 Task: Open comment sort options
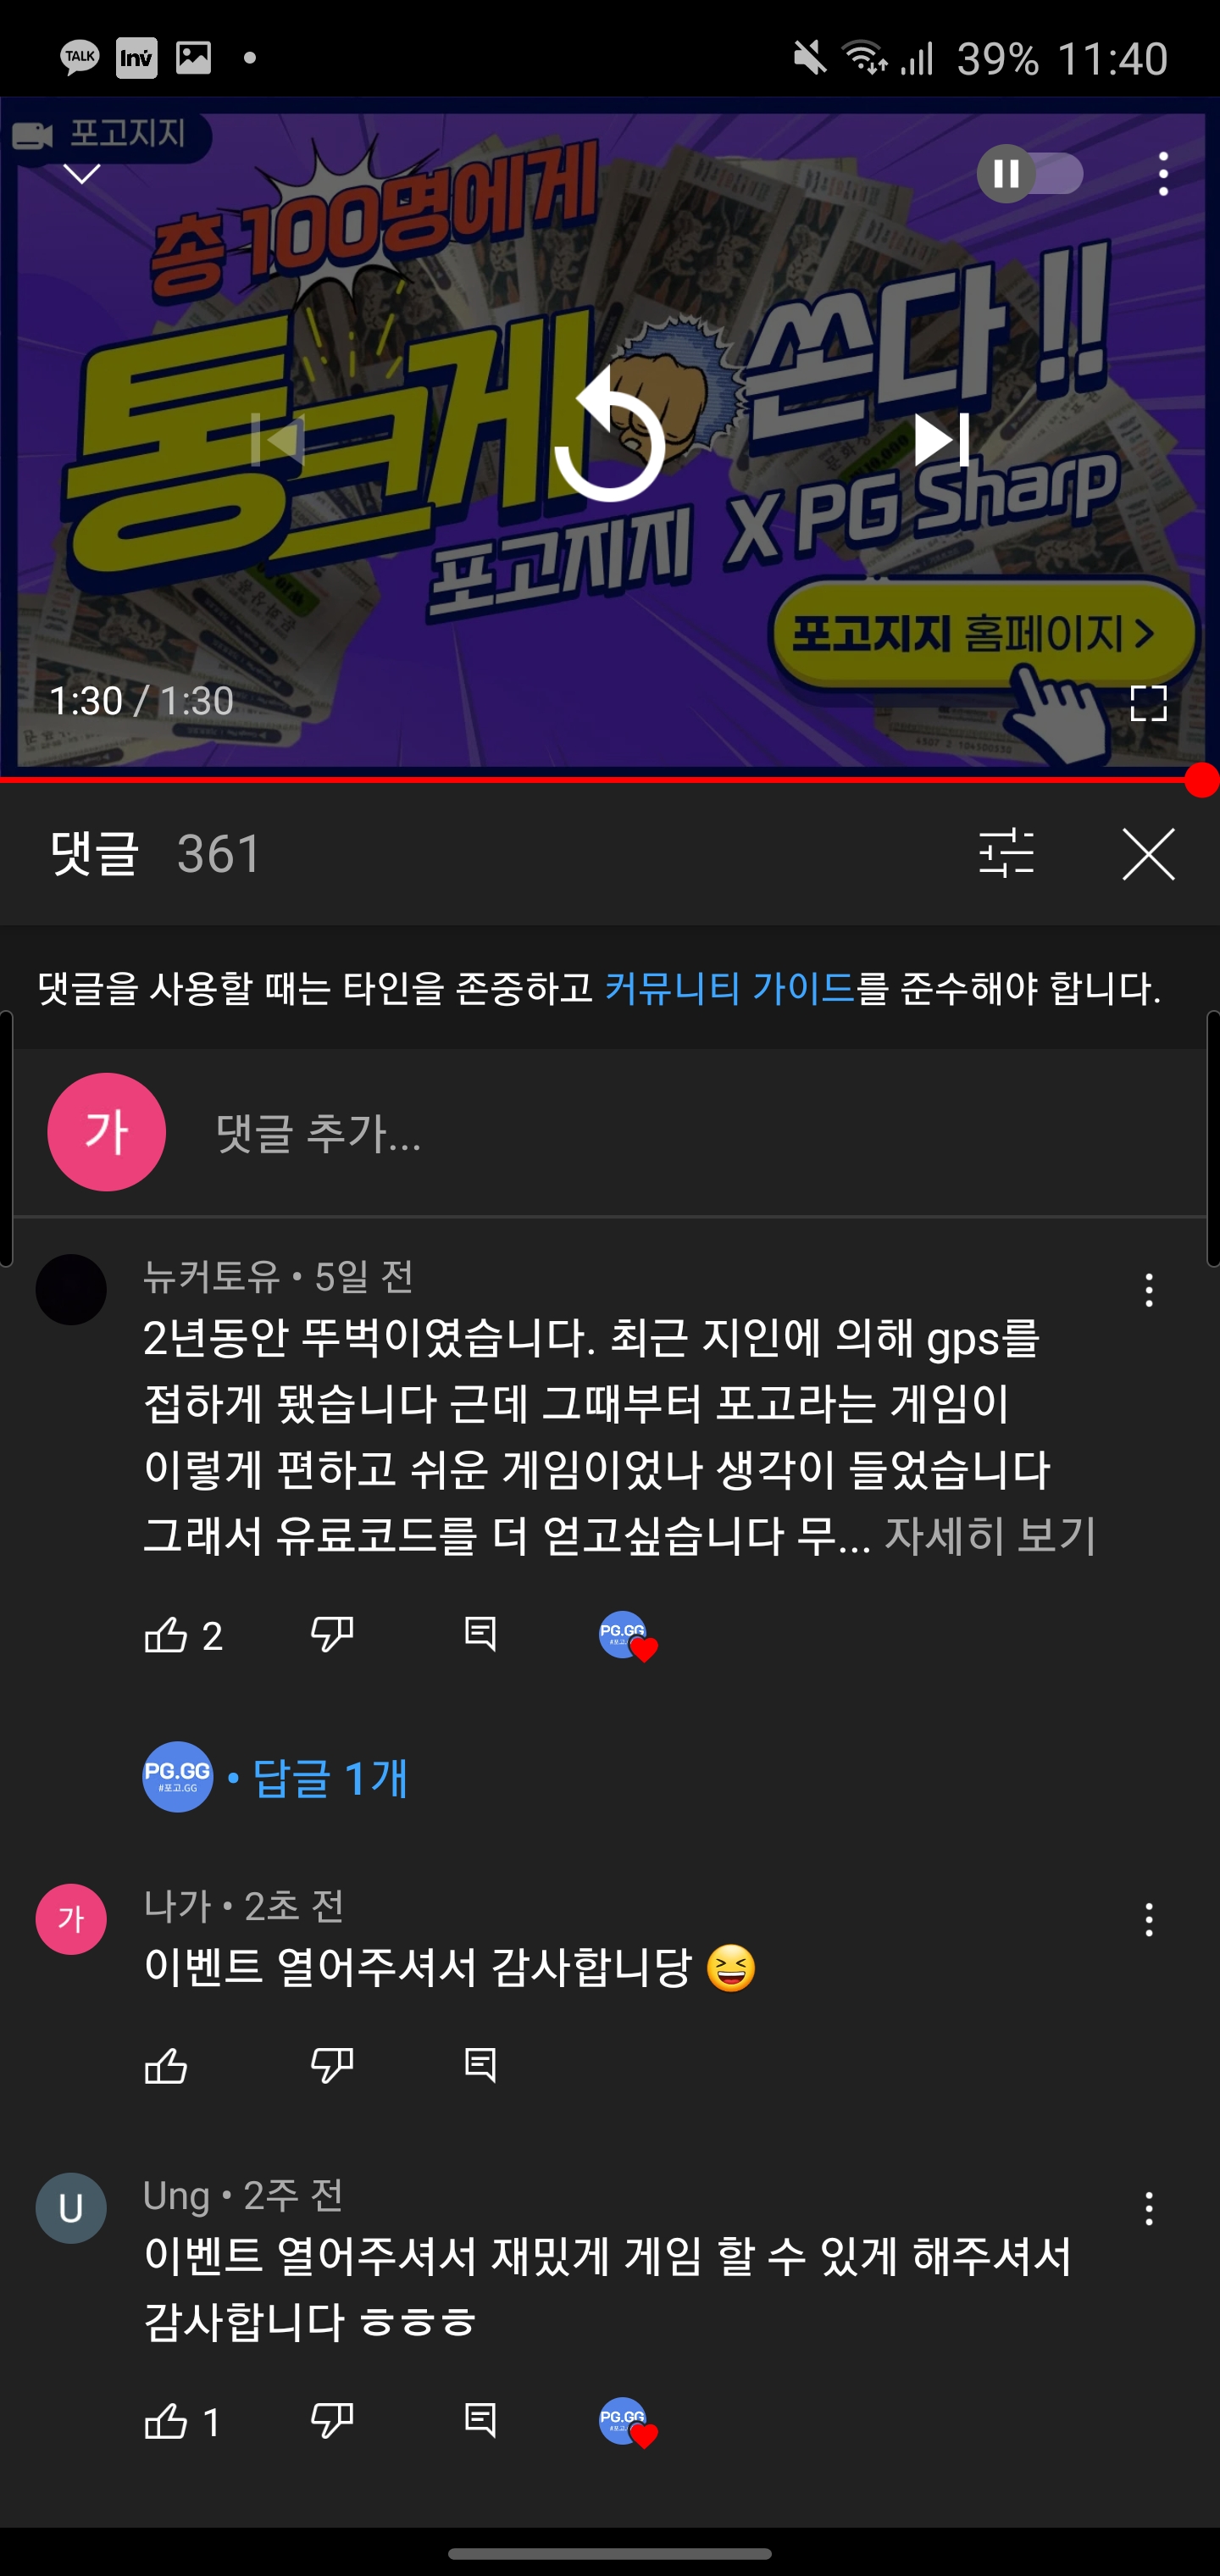tap(1006, 853)
